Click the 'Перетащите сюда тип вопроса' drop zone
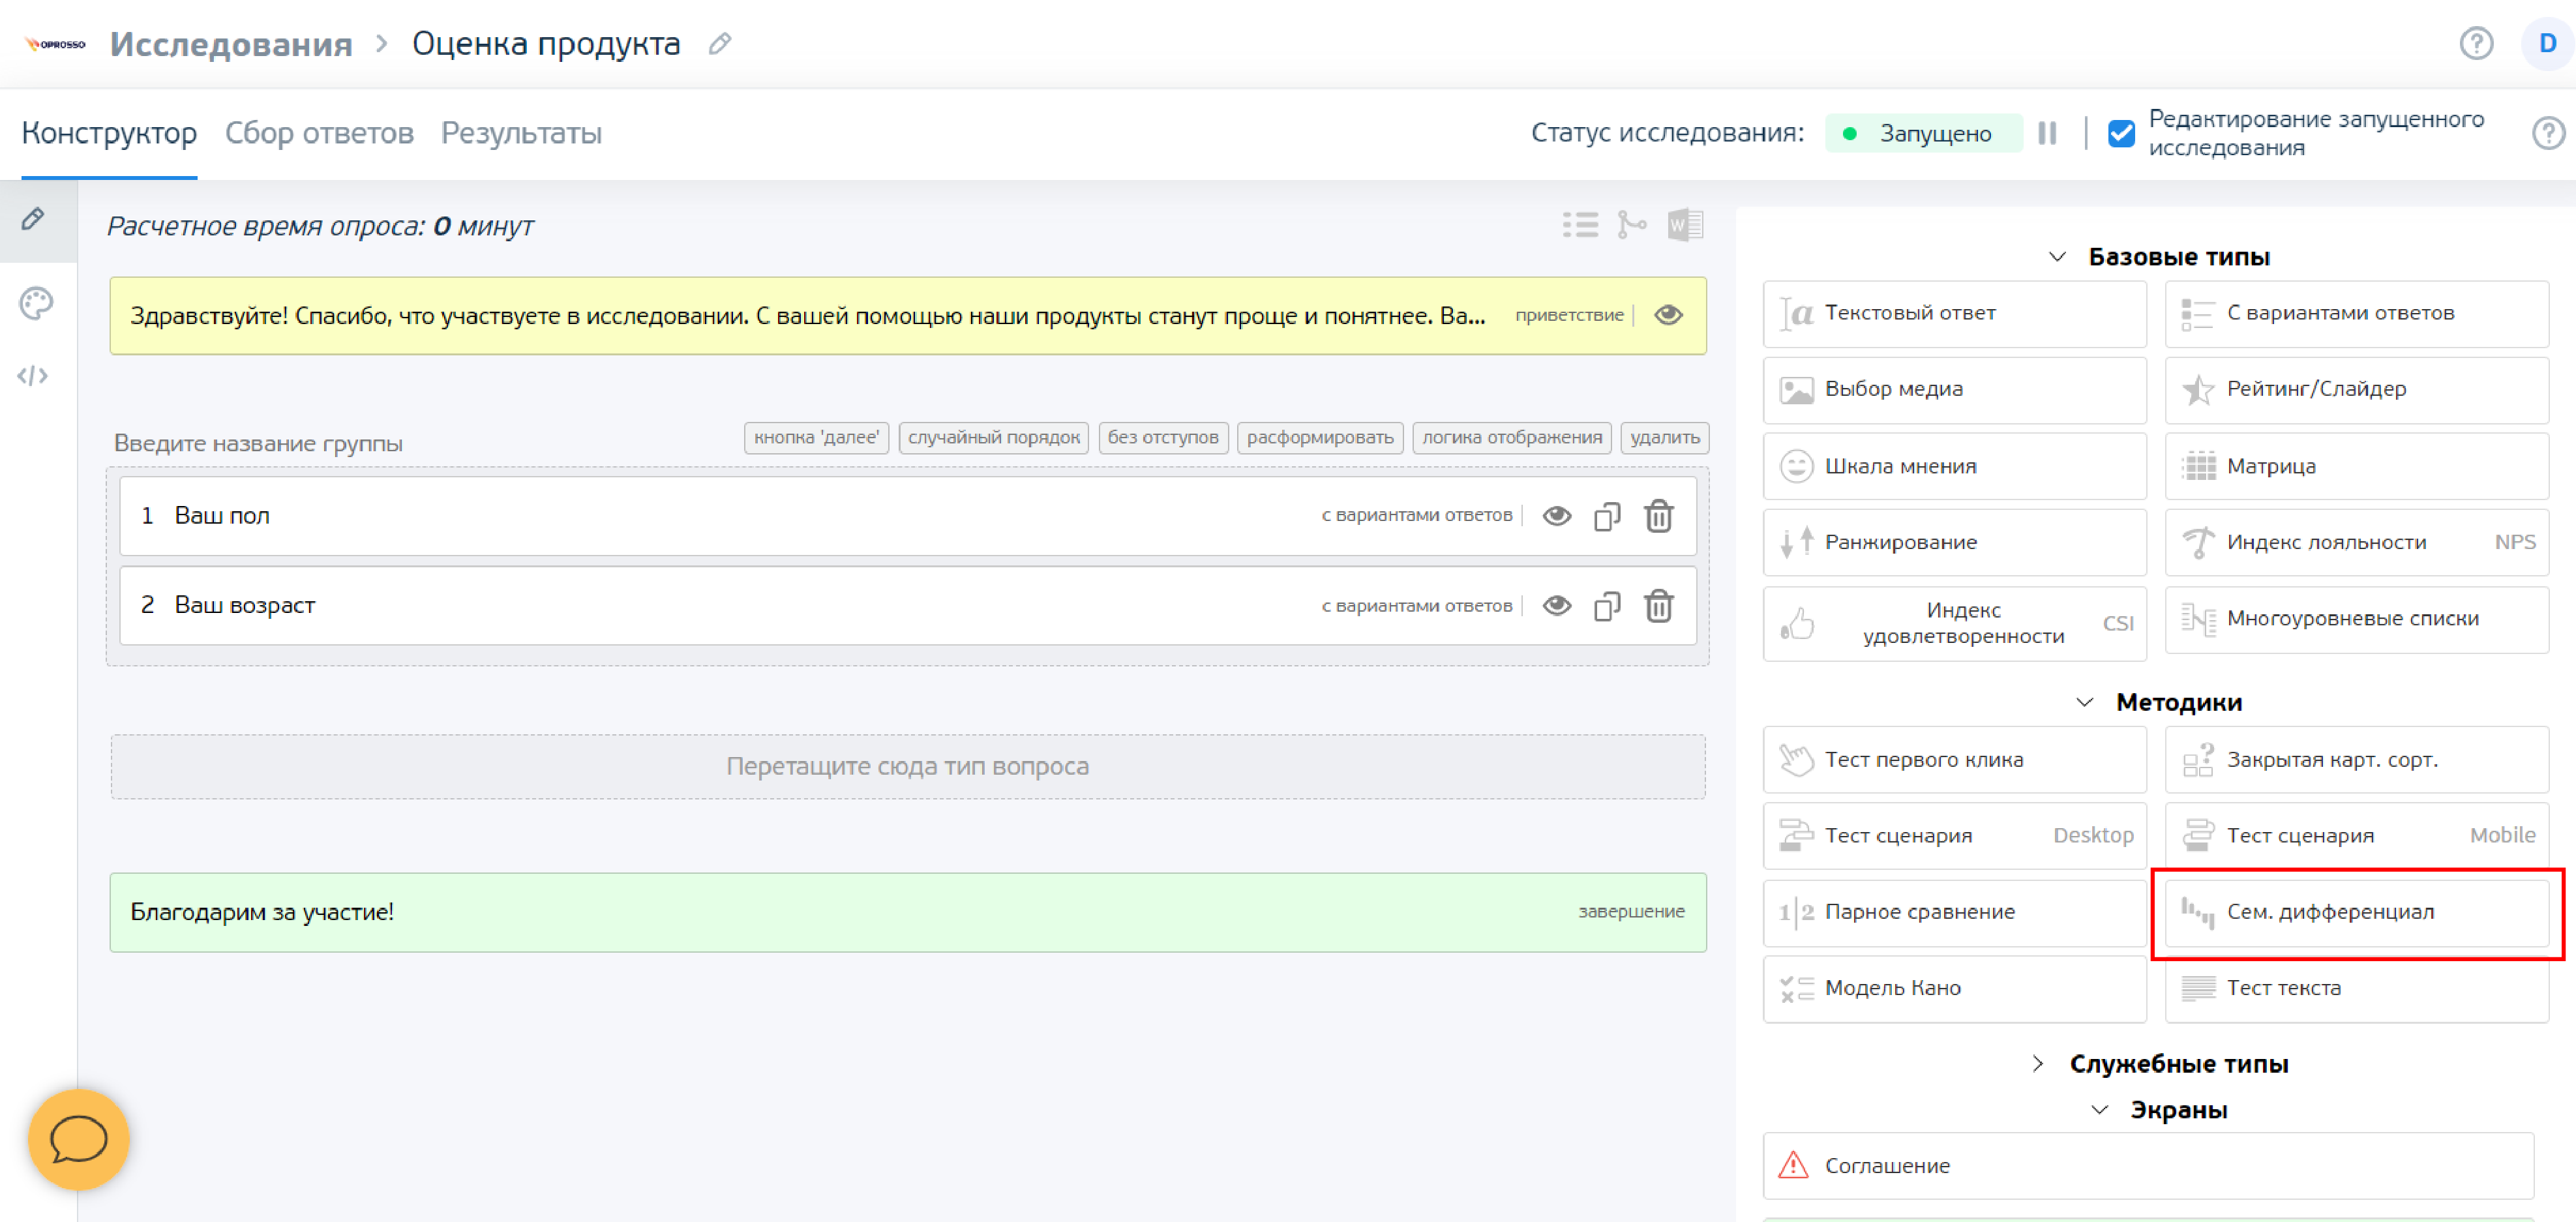2576x1222 pixels. tap(908, 767)
